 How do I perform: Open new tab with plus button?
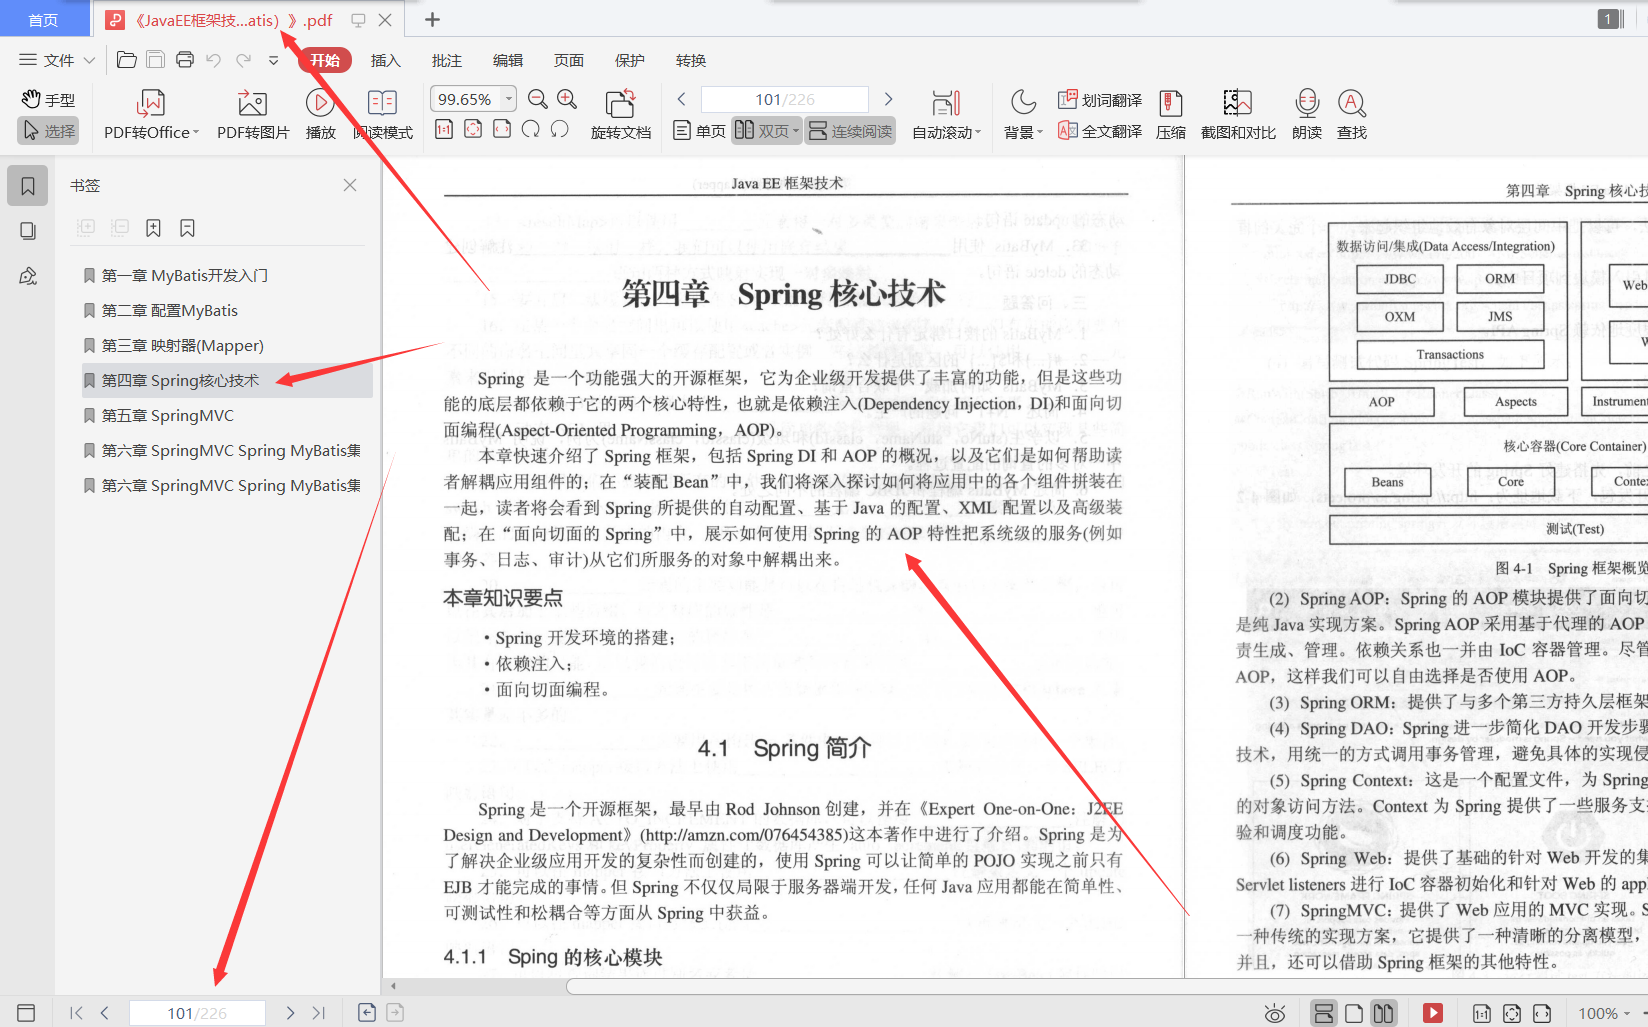432,19
